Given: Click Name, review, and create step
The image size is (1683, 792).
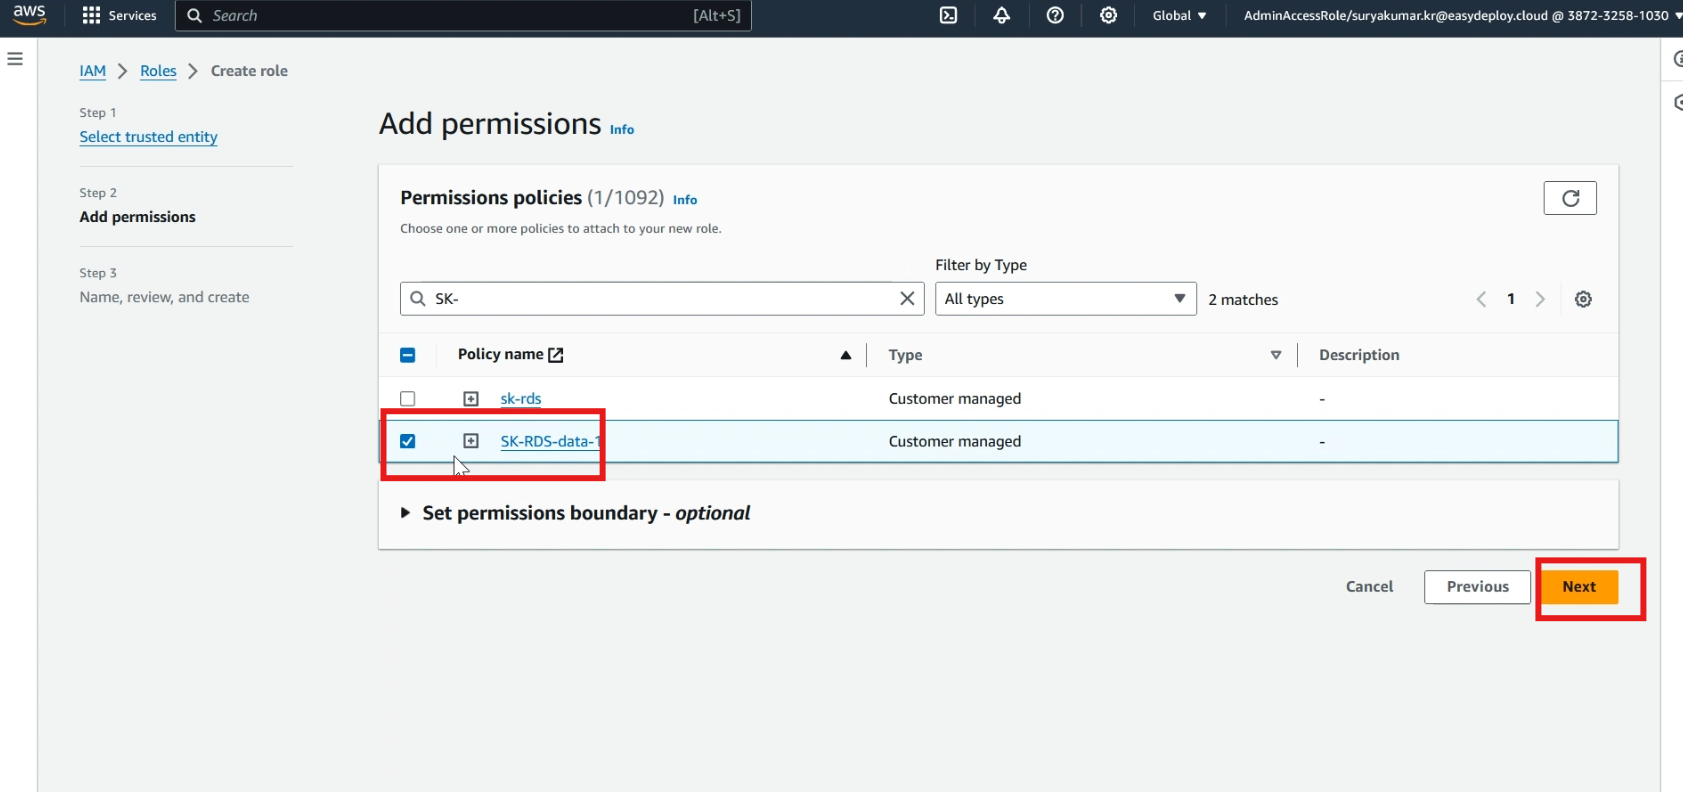Looking at the screenshot, I should pyautogui.click(x=164, y=297).
